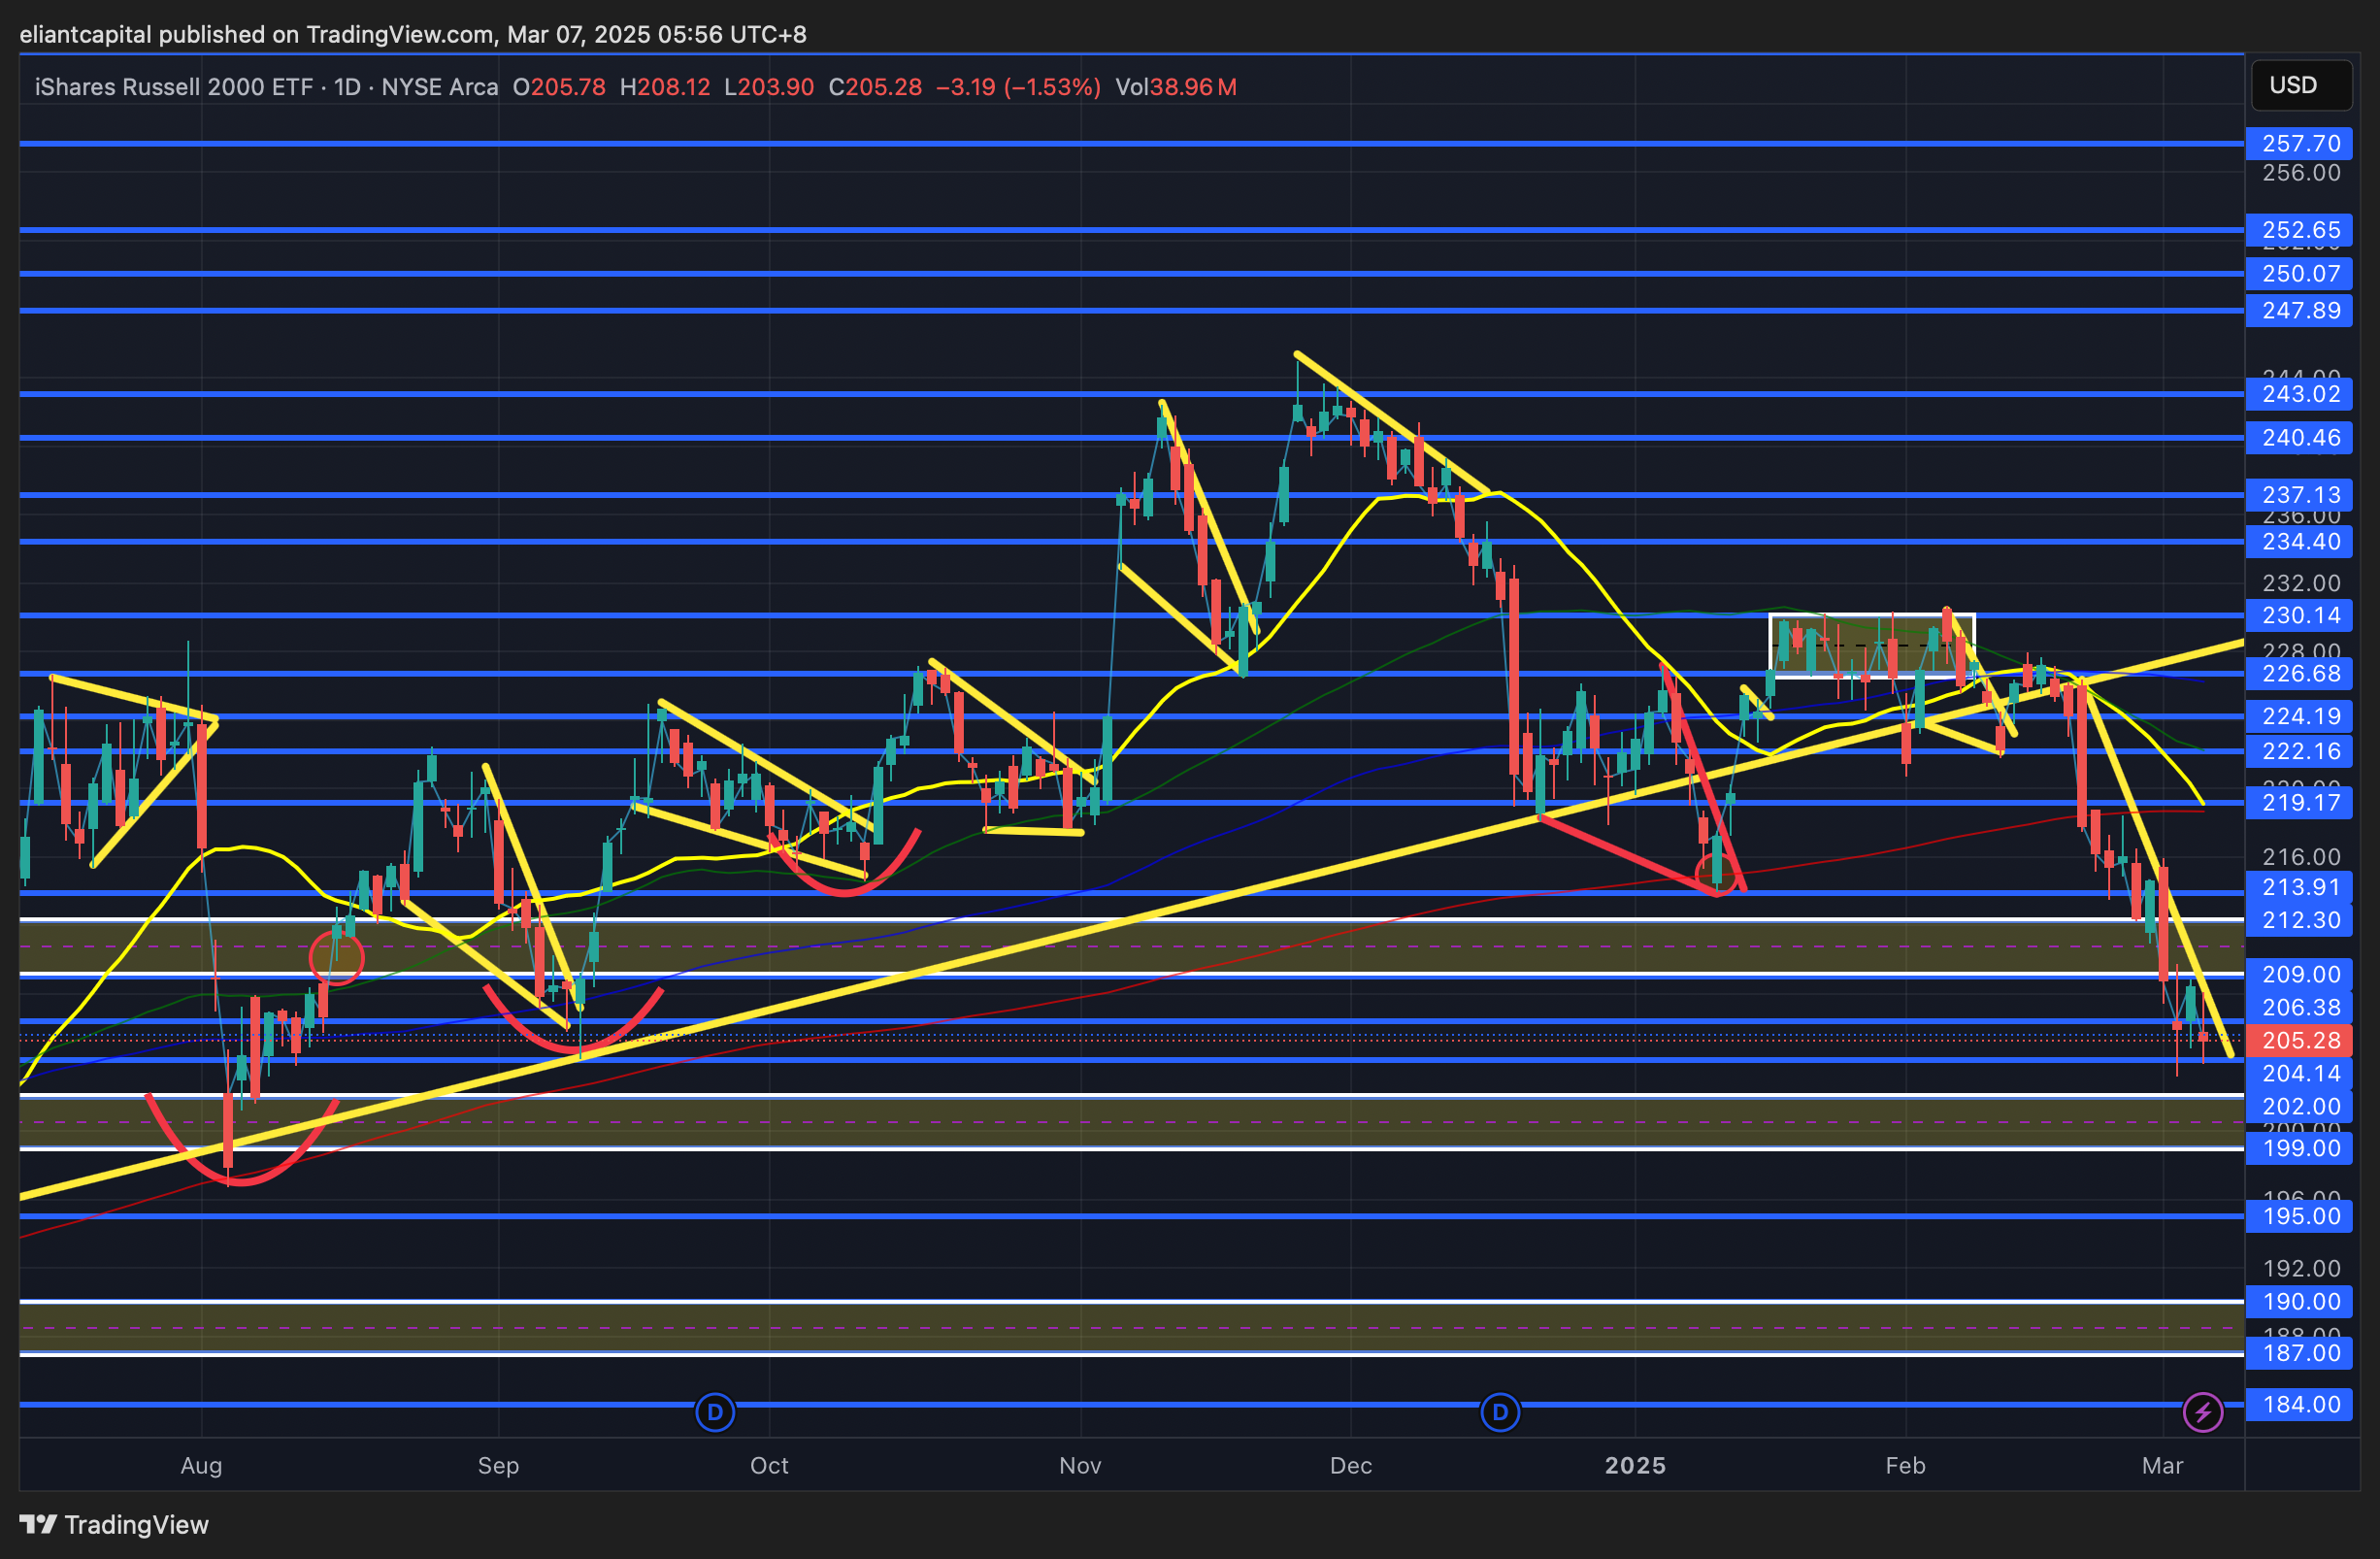Click the dividend marker near late December
The width and height of the screenshot is (2380, 1559).
tap(1499, 1412)
